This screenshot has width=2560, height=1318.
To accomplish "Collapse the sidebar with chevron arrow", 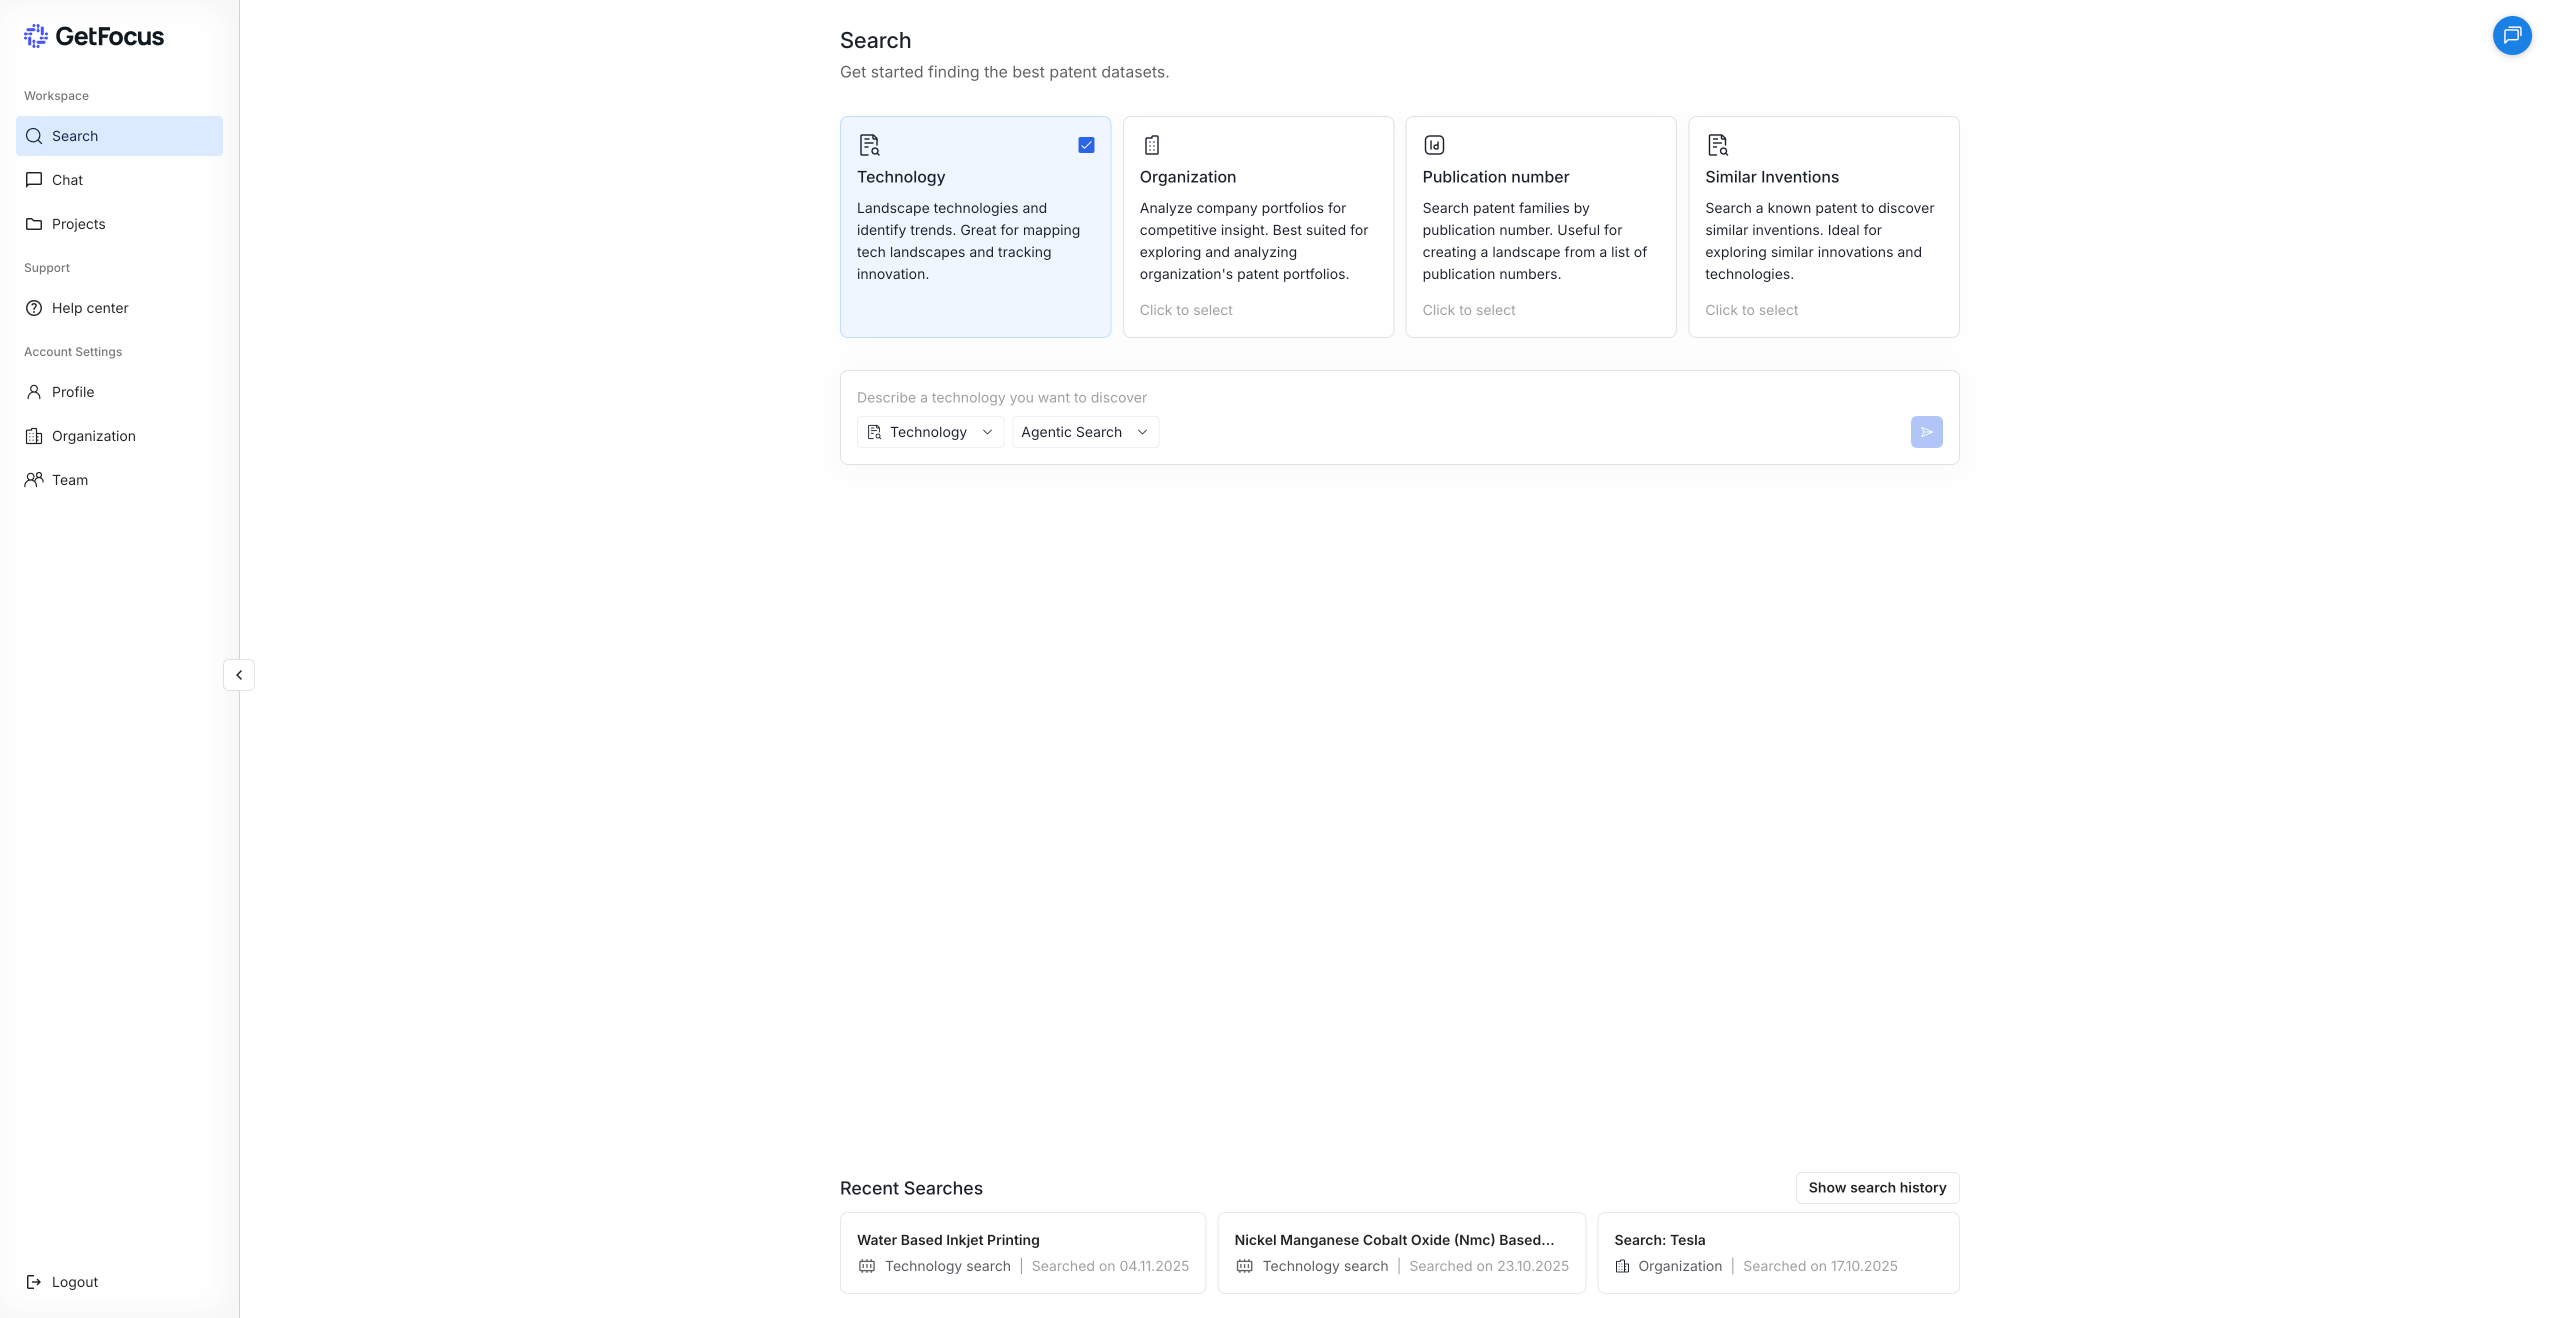I will point(239,675).
